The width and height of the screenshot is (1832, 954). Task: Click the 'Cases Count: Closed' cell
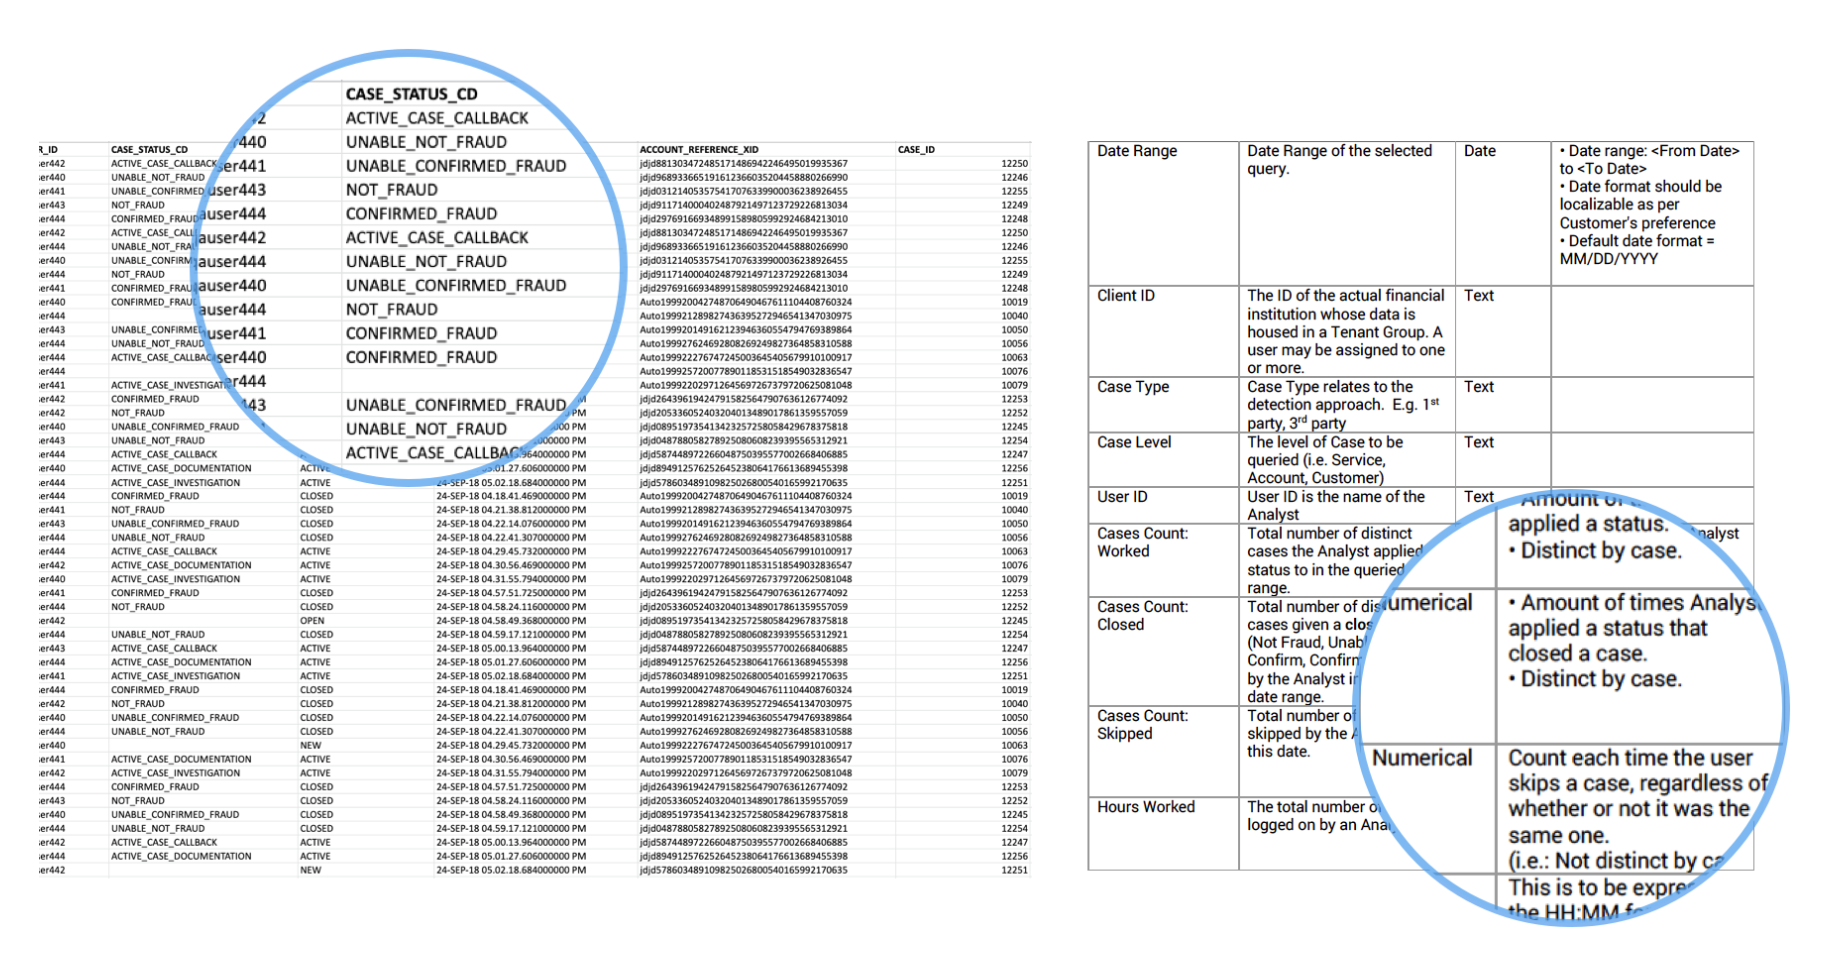point(1163,651)
